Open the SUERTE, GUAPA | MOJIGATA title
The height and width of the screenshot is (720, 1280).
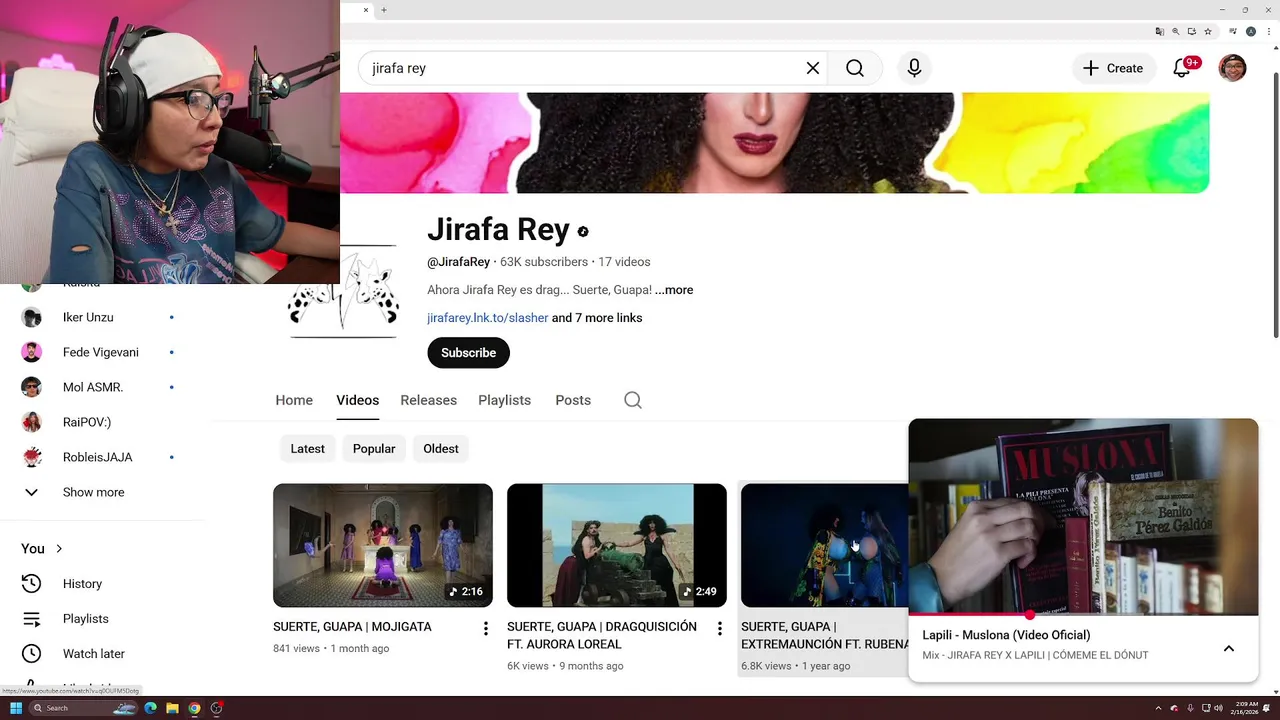point(352,627)
